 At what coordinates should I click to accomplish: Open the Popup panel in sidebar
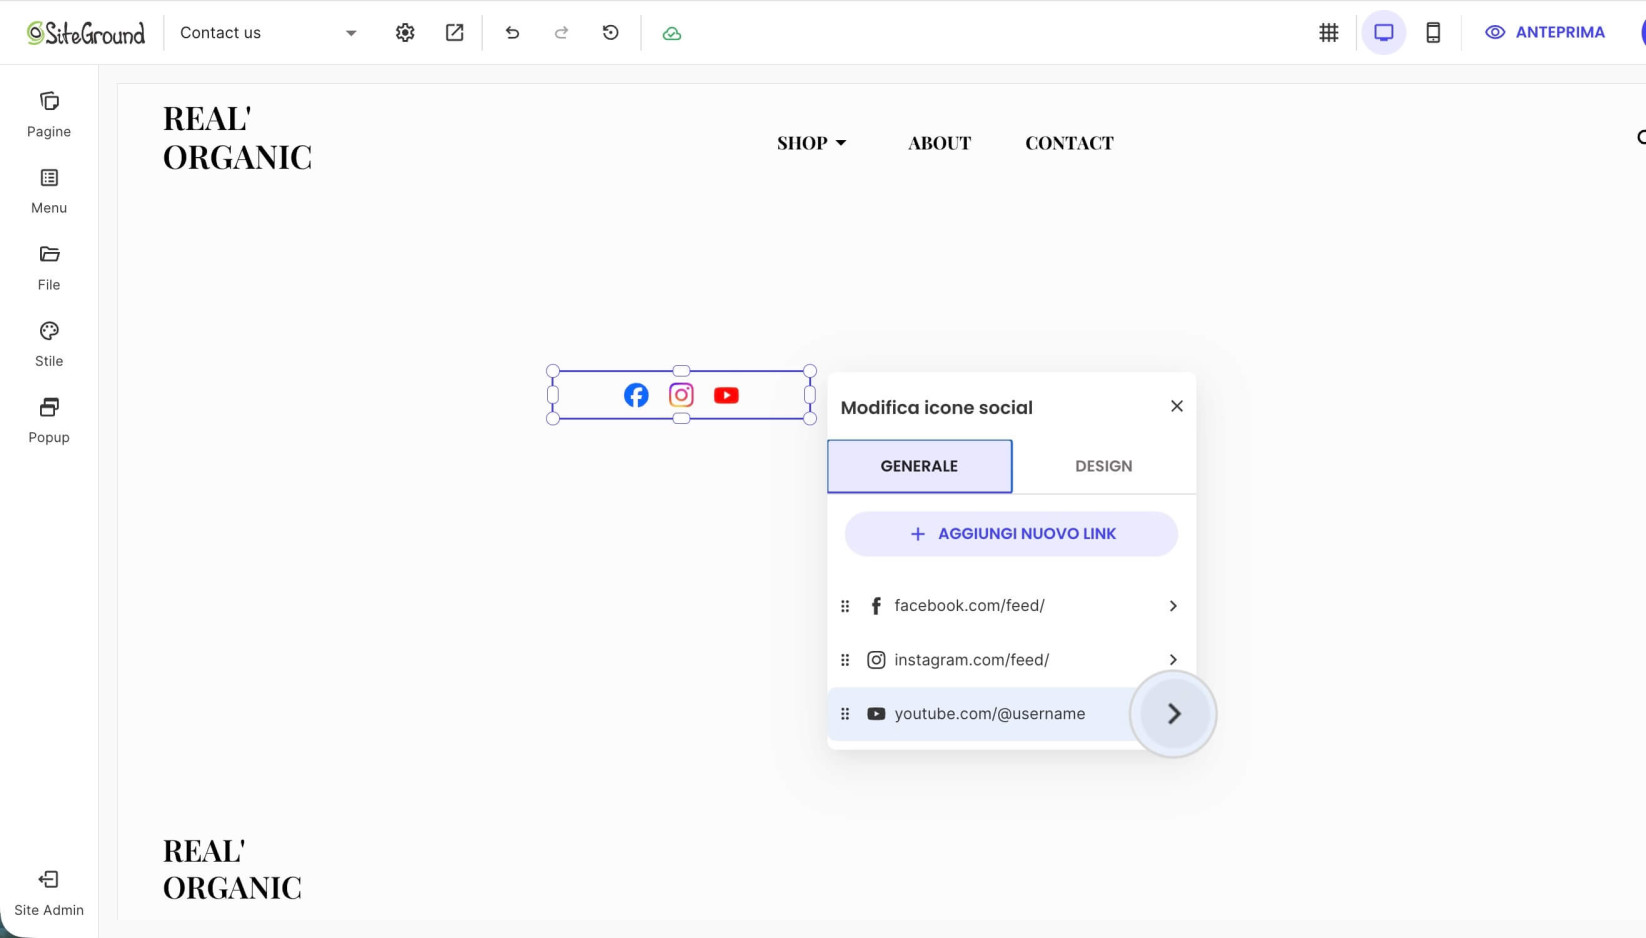49,421
